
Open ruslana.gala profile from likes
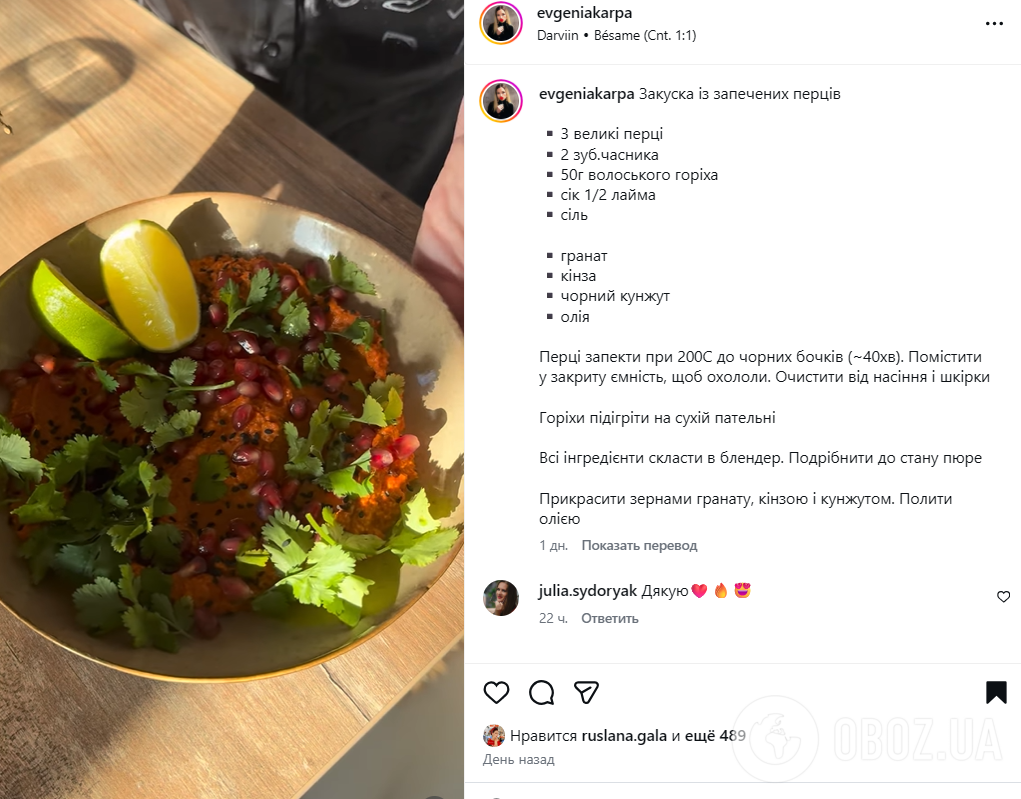(624, 736)
